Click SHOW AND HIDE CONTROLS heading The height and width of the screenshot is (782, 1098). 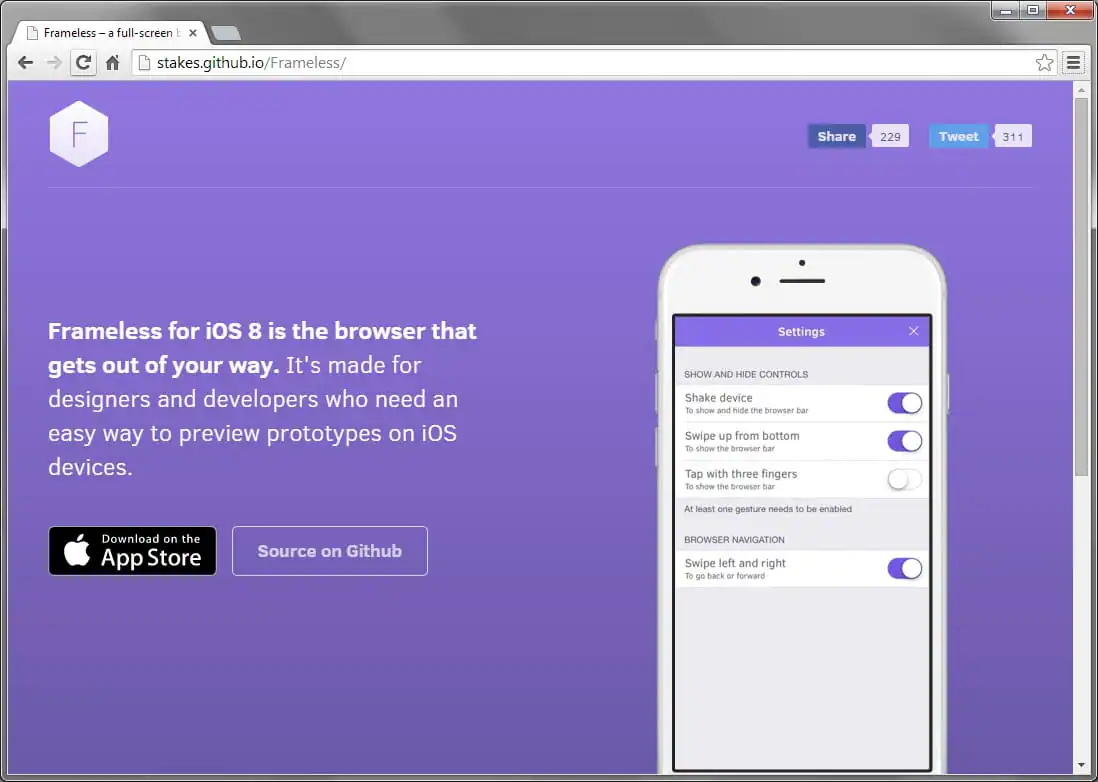point(746,375)
